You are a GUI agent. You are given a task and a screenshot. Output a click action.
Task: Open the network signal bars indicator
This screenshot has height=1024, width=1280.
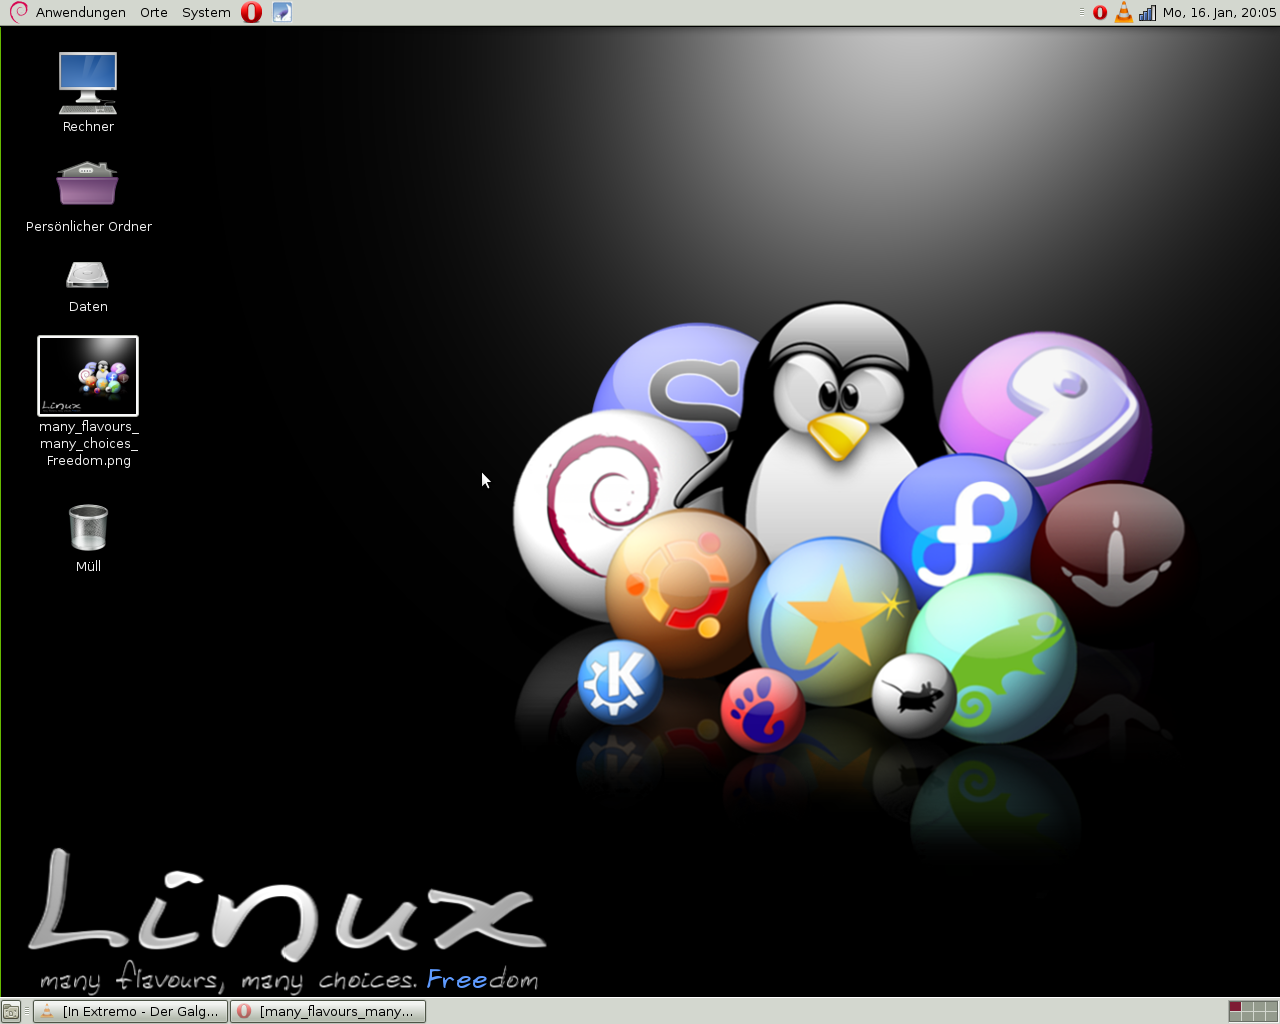1147,13
